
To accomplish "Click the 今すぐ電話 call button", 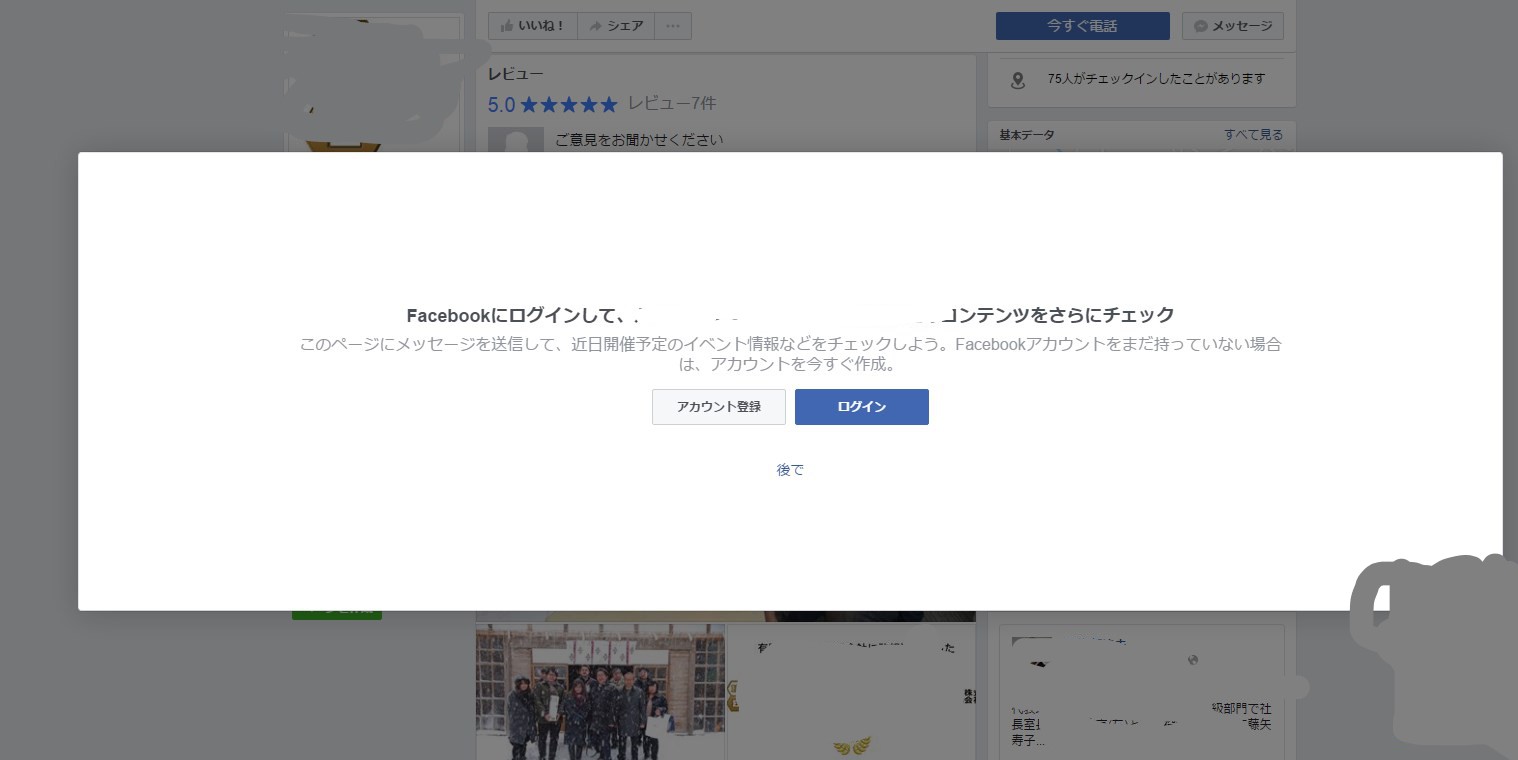I will coord(1082,26).
